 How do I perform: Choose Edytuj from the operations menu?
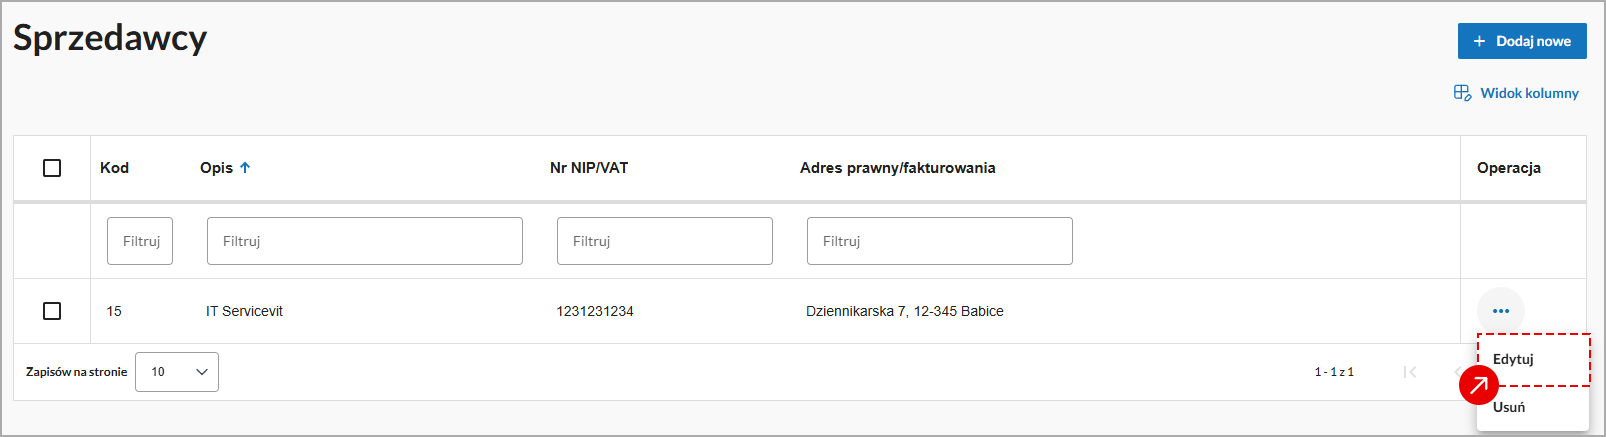(x=1513, y=359)
